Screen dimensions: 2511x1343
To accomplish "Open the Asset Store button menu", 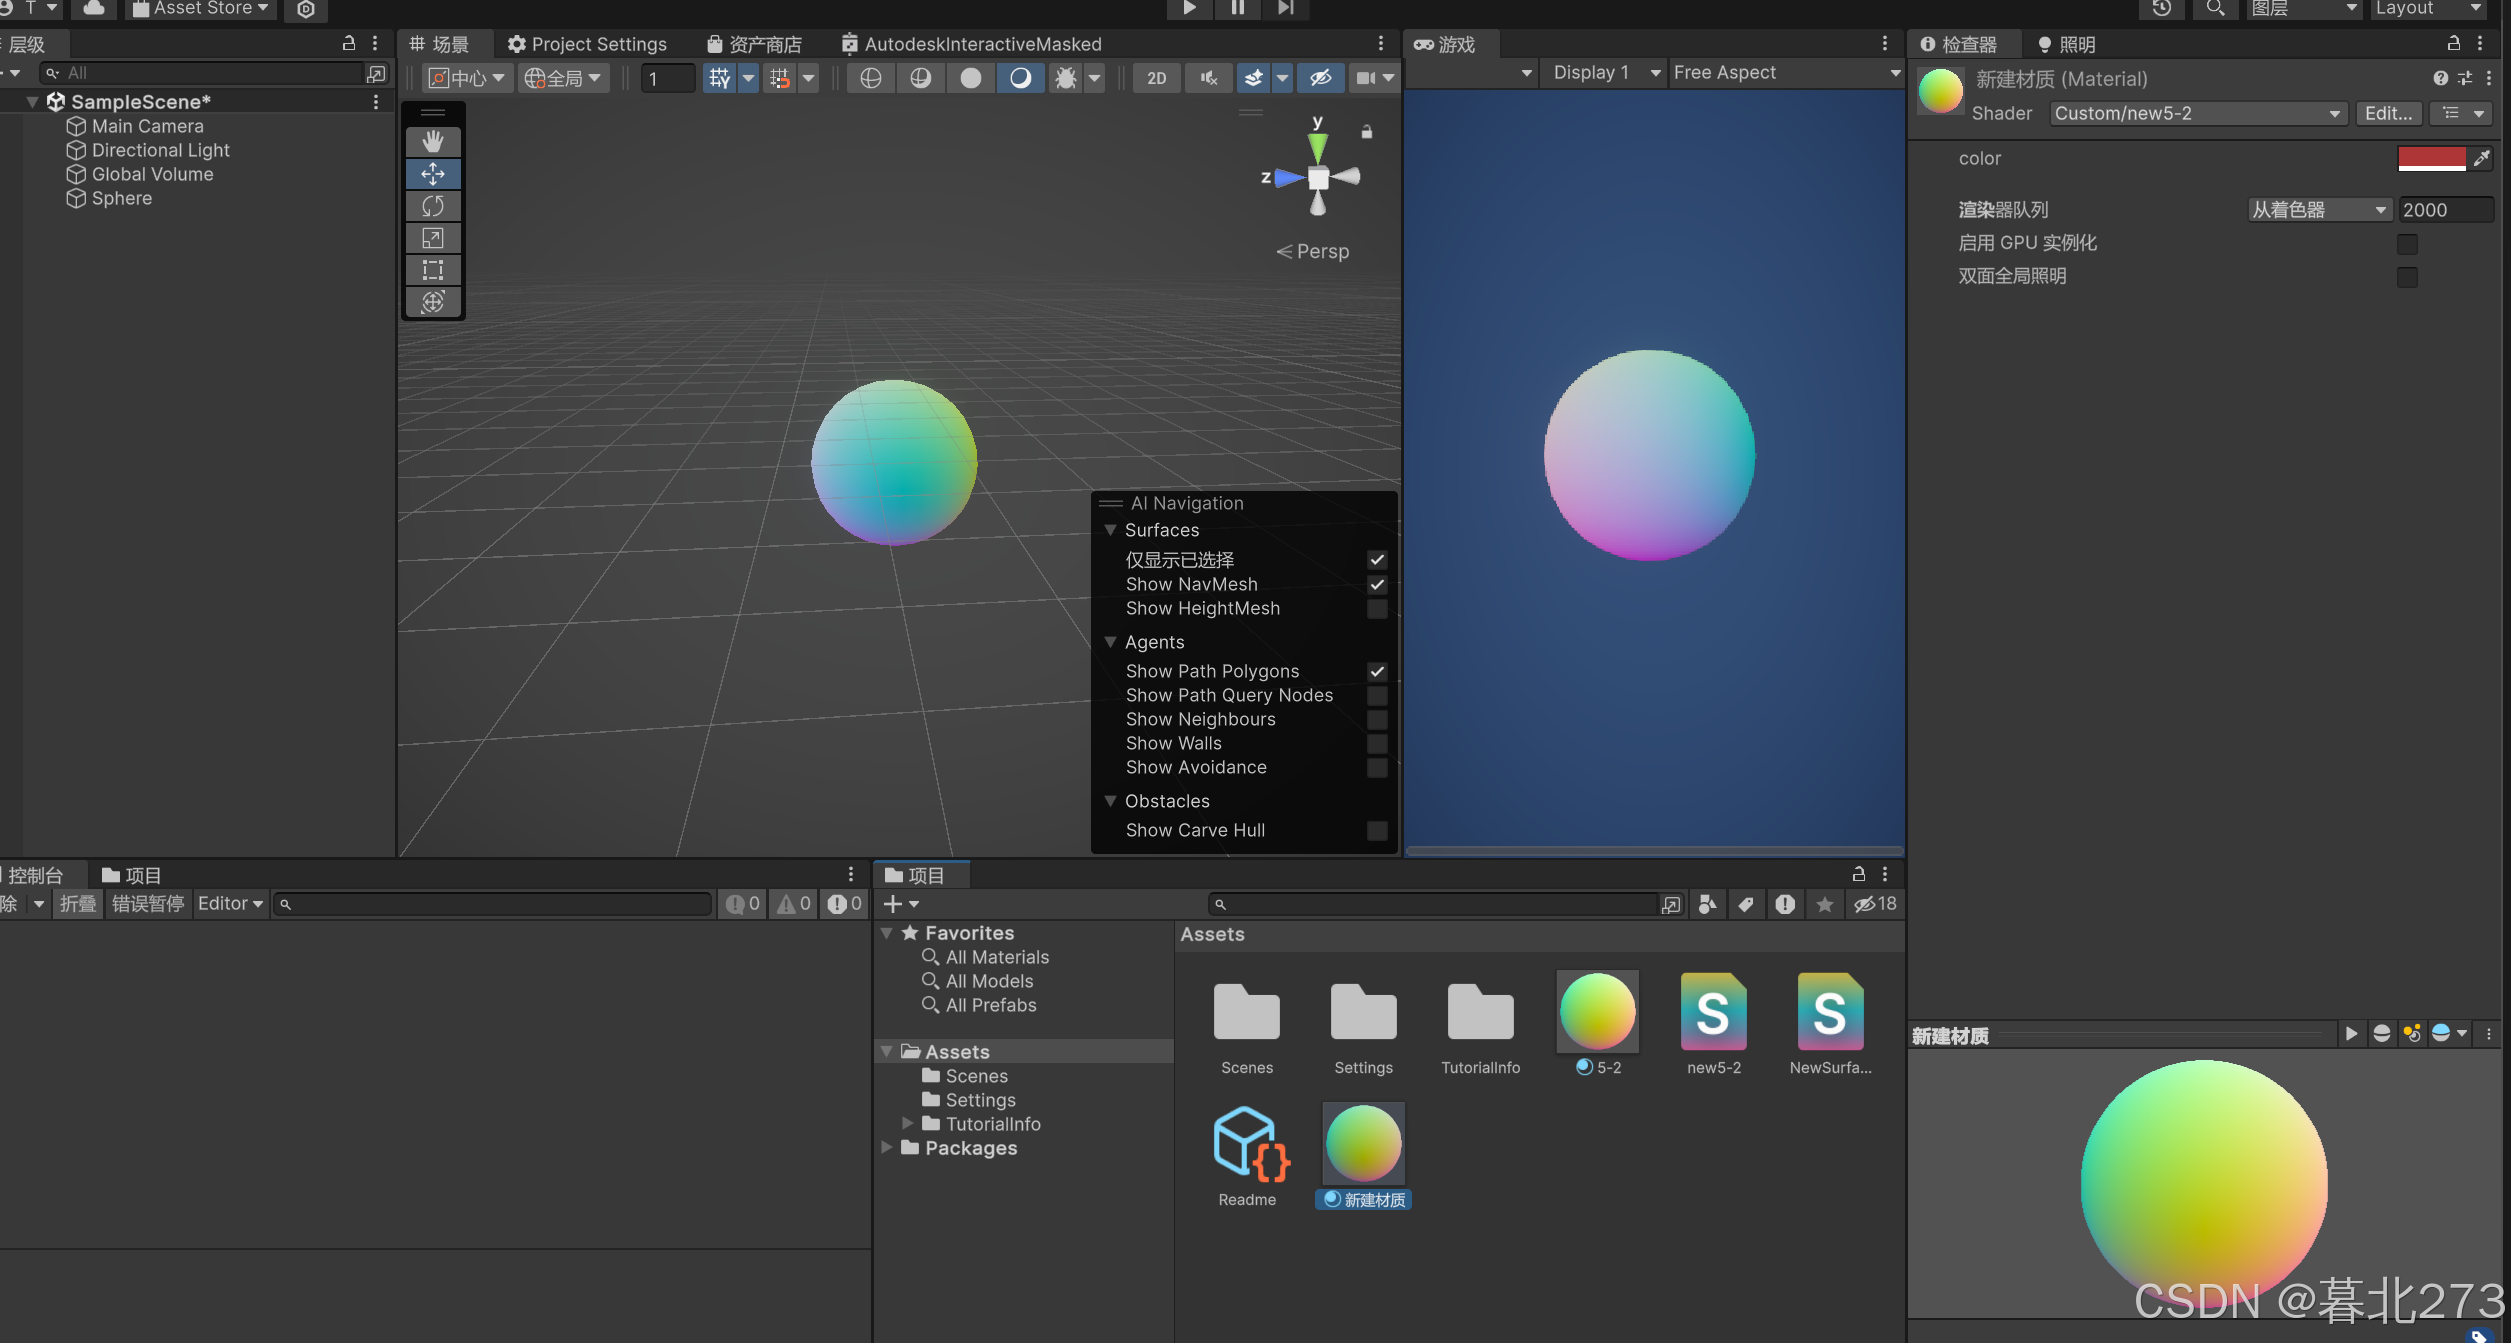I will point(200,9).
